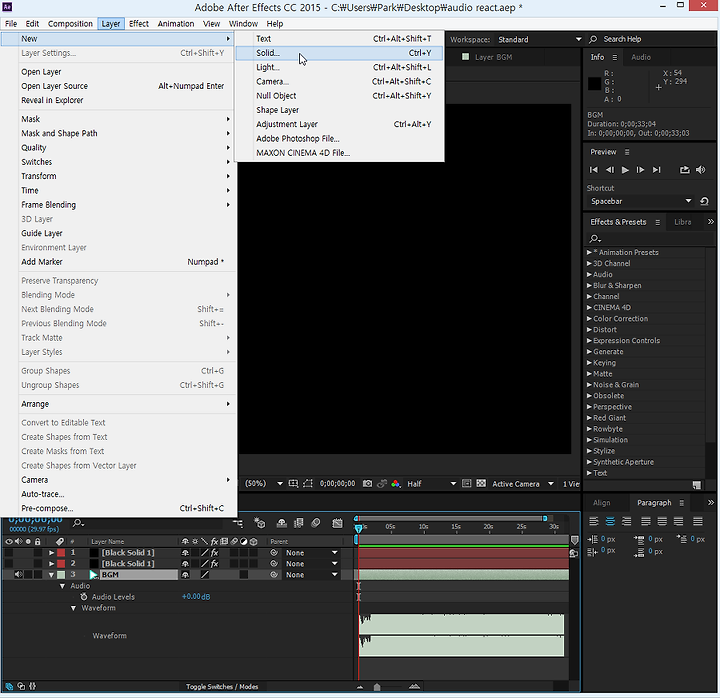720x698 pixels.
Task: Click the parent pick whip of layer 2
Action: click(274, 563)
